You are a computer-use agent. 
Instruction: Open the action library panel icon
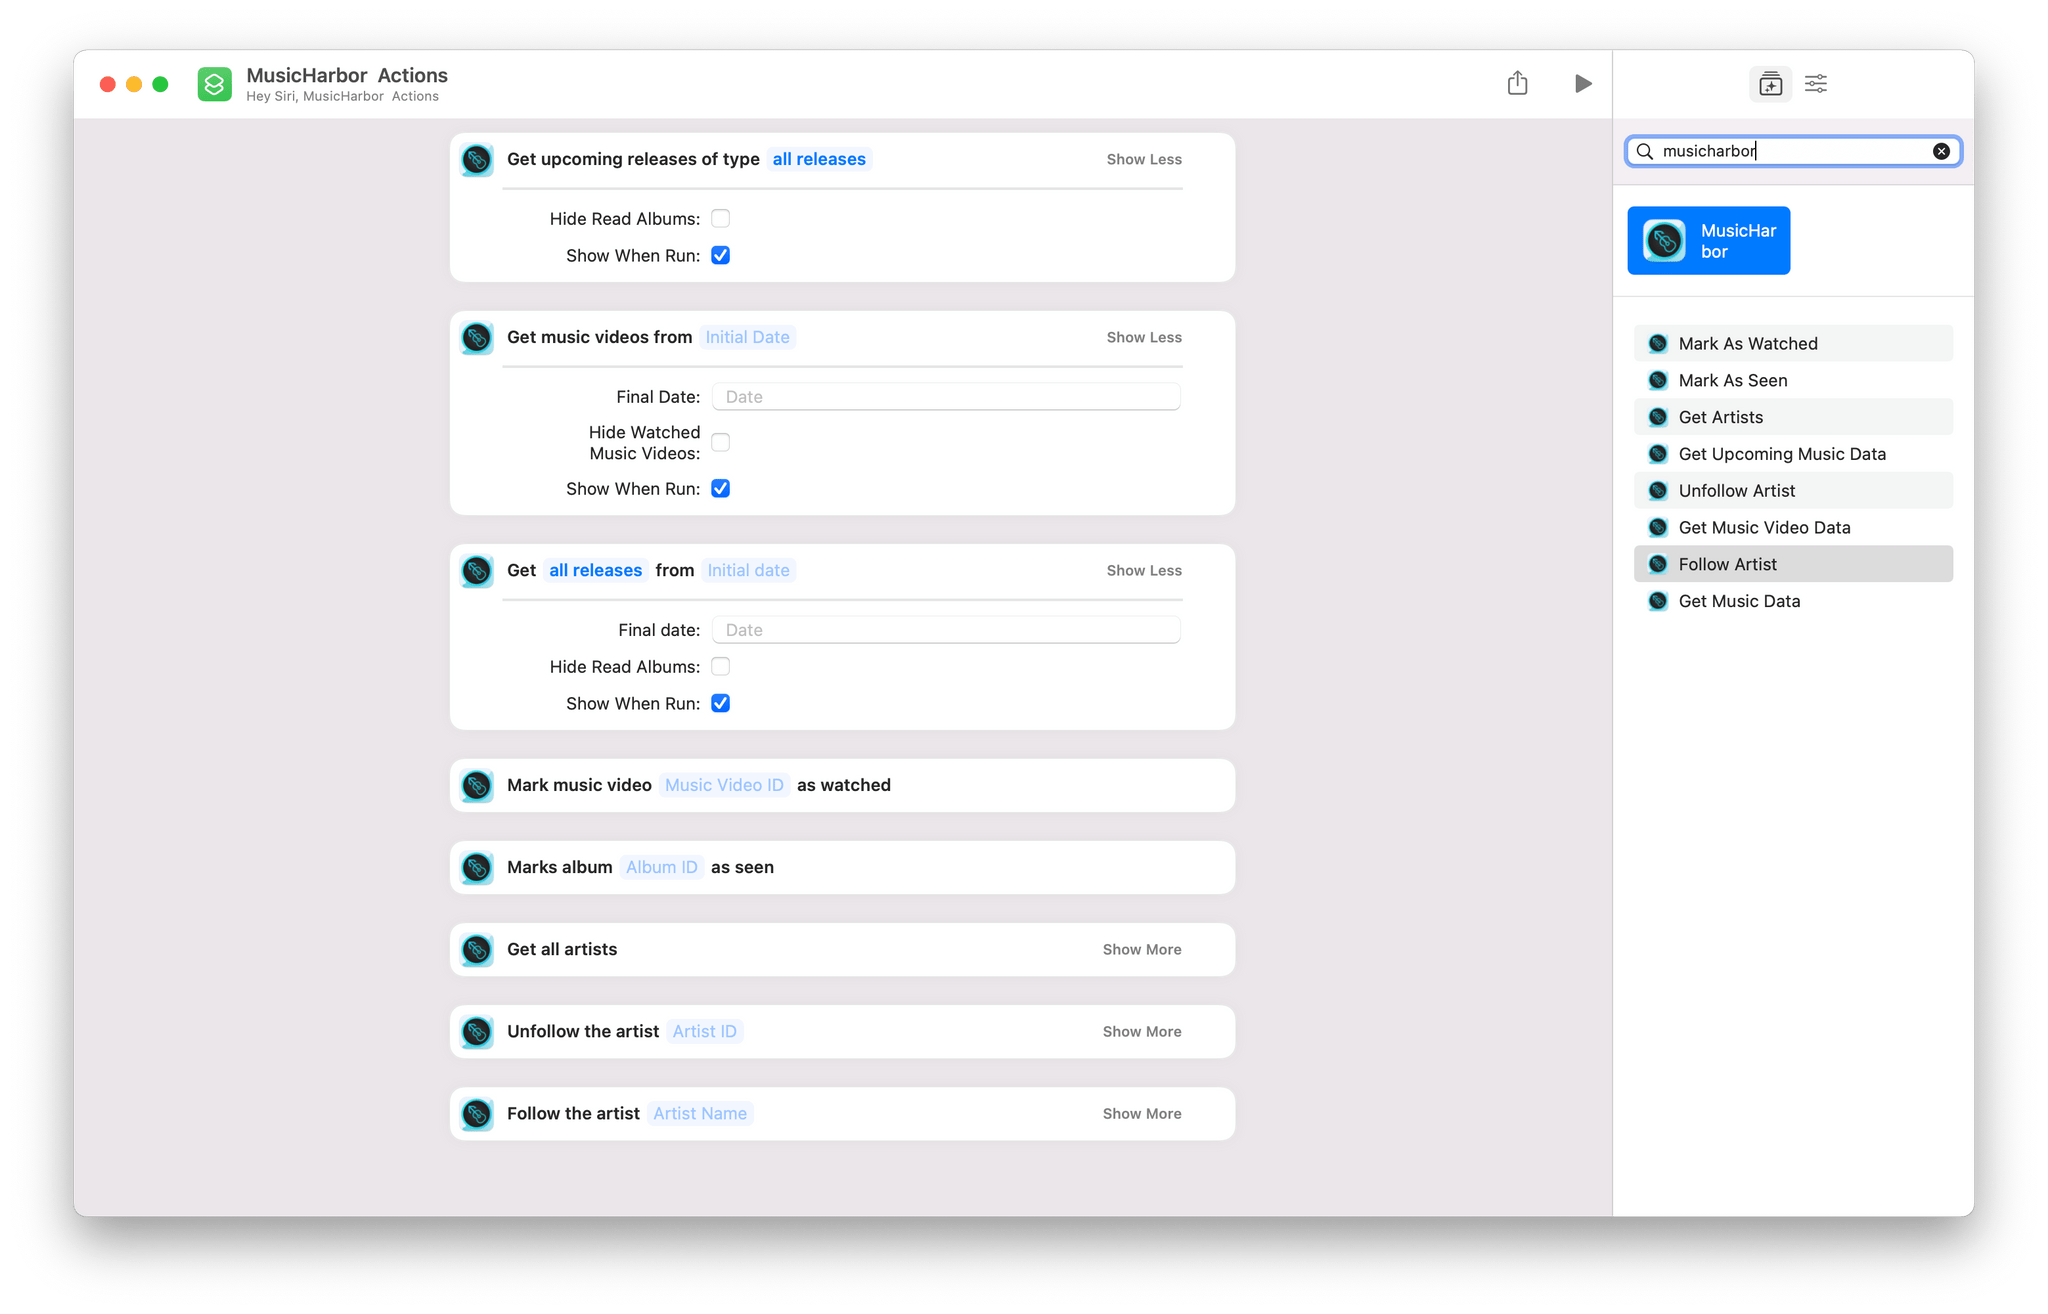[x=1770, y=84]
